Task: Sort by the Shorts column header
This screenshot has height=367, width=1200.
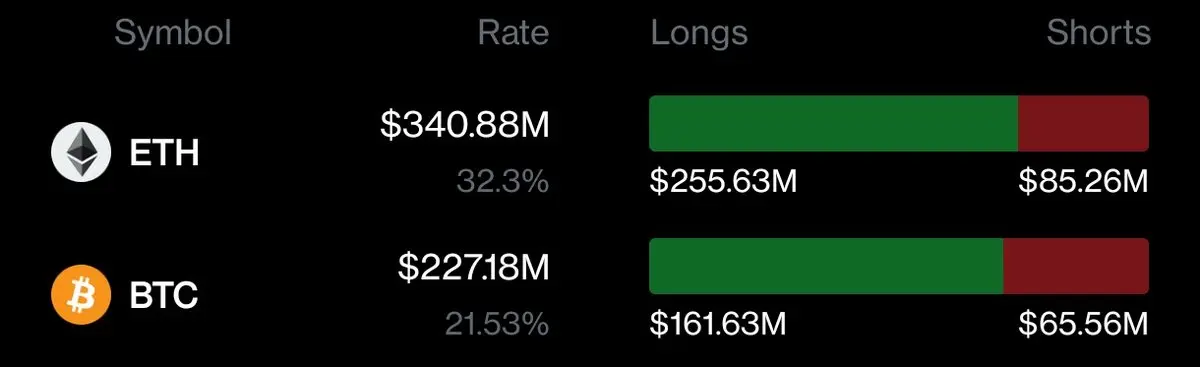Action: [1099, 33]
